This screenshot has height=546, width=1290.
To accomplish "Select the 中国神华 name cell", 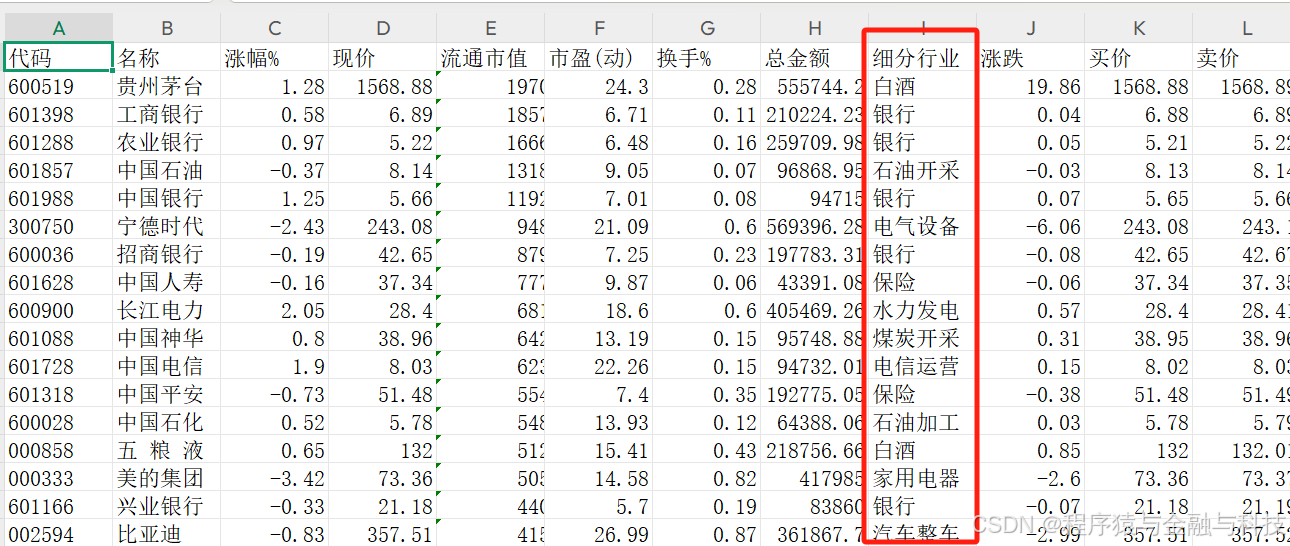I will 167,338.
